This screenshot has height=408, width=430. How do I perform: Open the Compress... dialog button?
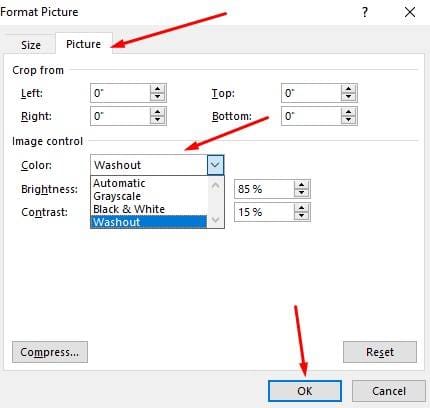(x=50, y=352)
